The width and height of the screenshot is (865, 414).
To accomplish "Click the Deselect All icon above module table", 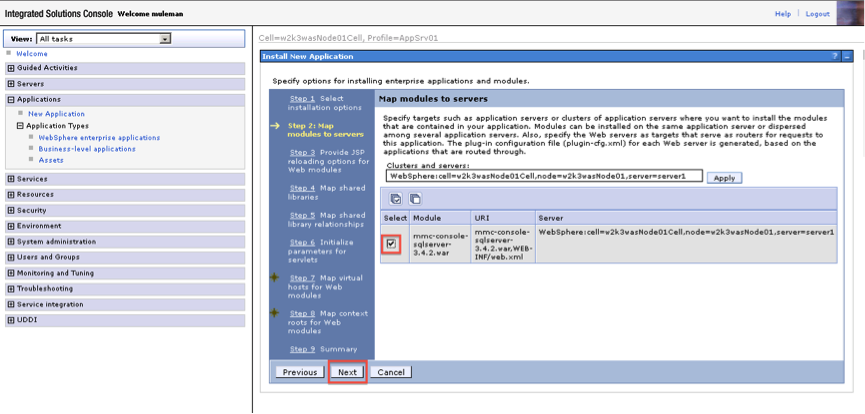I will (414, 199).
